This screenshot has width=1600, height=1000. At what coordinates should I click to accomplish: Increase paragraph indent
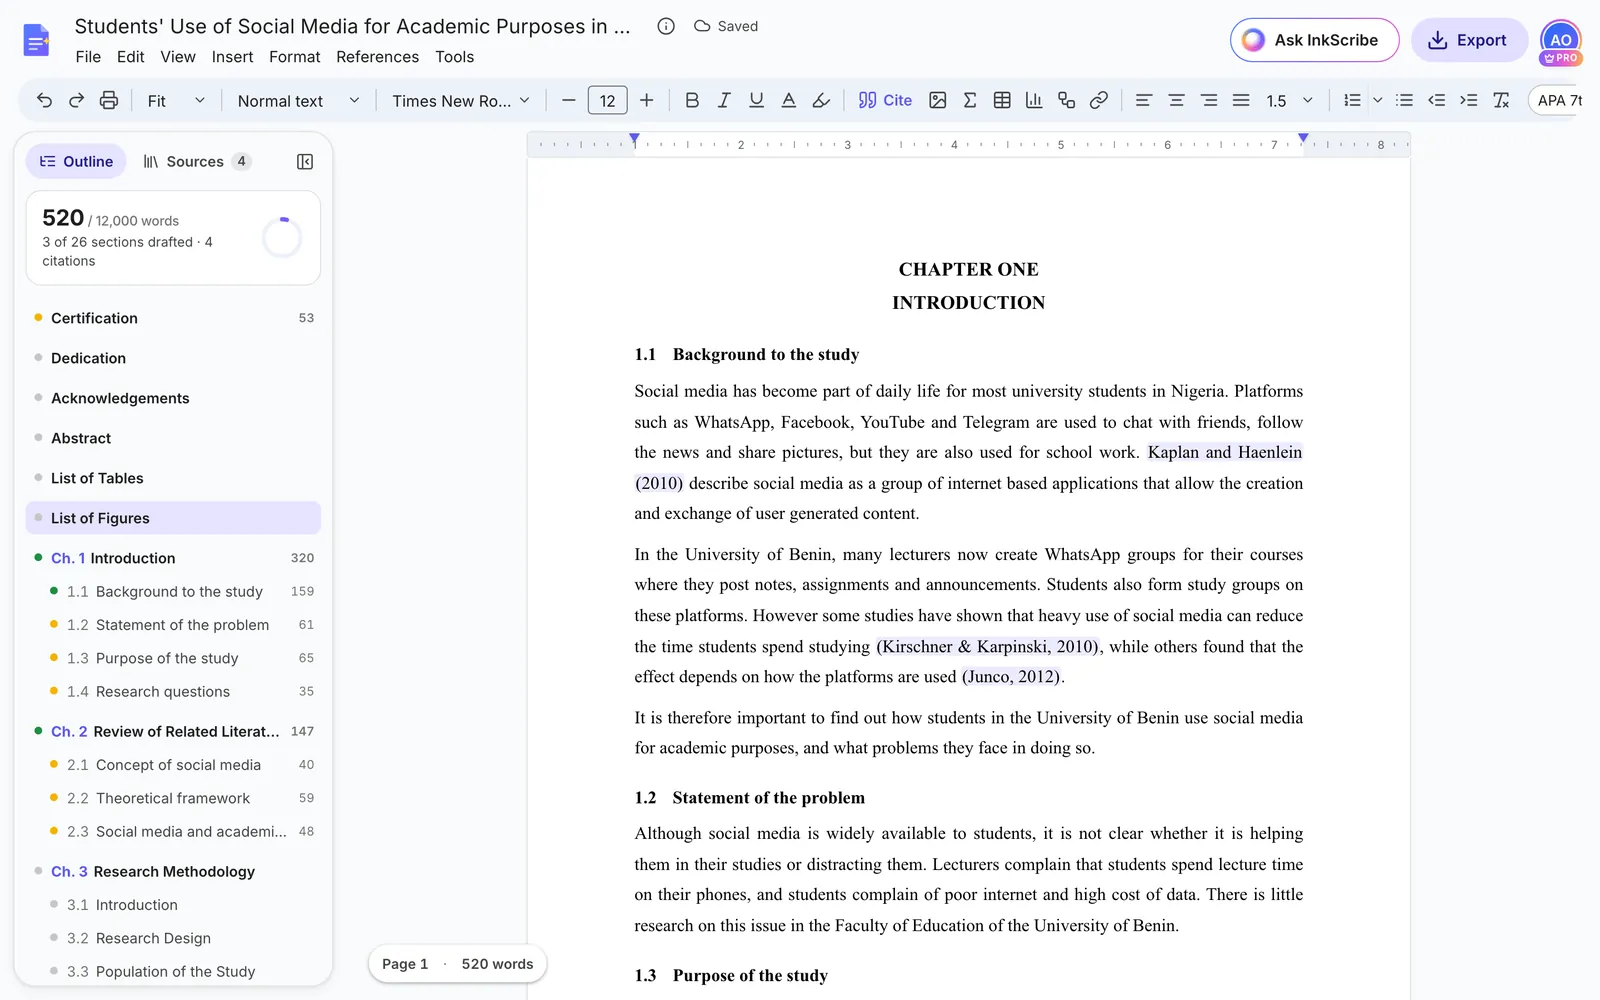1469,100
